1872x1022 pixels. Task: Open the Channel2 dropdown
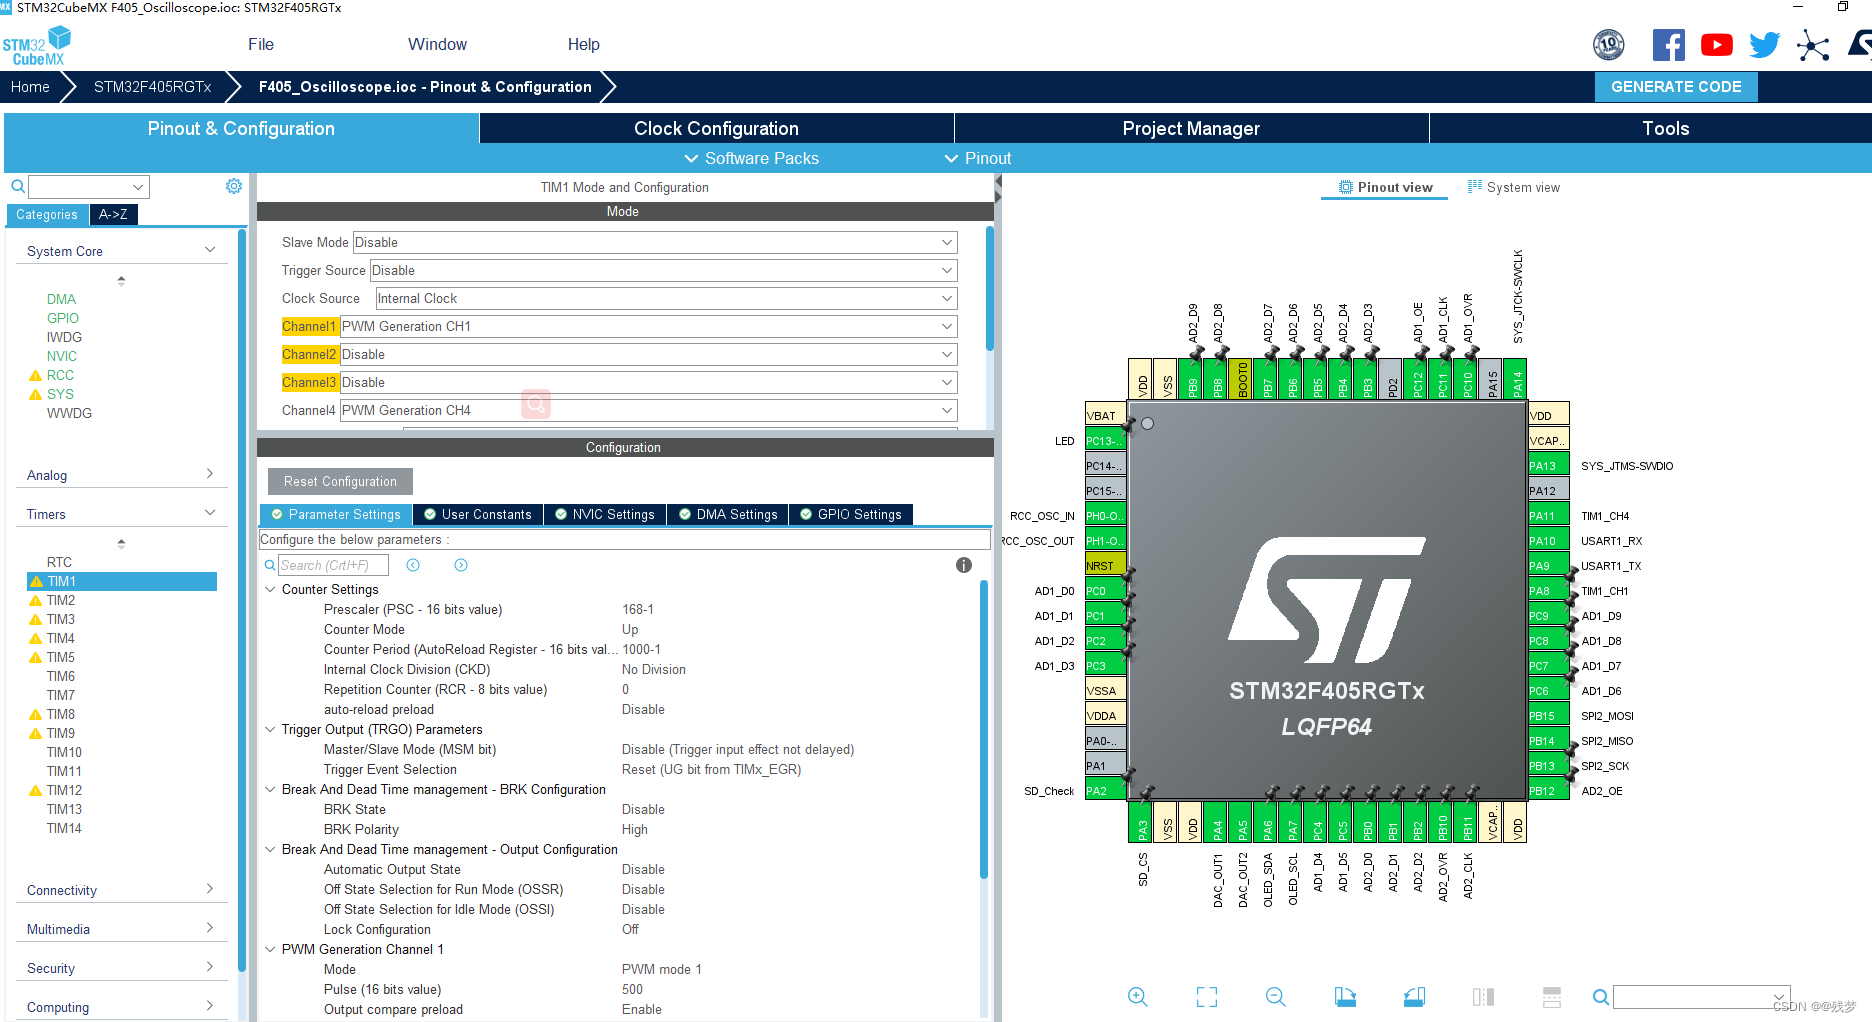648,355
